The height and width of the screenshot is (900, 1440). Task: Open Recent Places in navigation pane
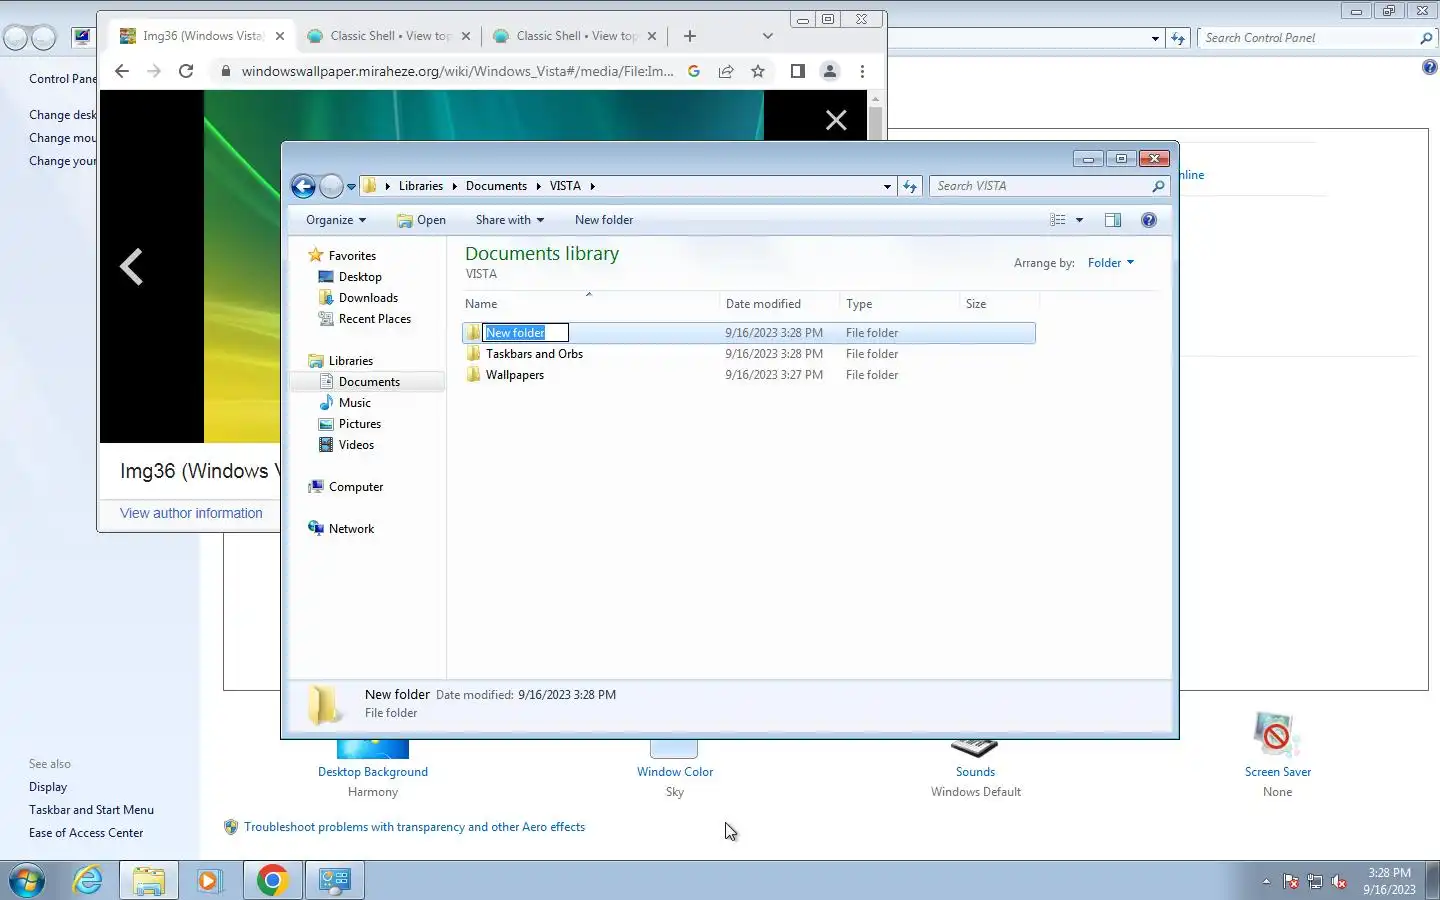375,319
